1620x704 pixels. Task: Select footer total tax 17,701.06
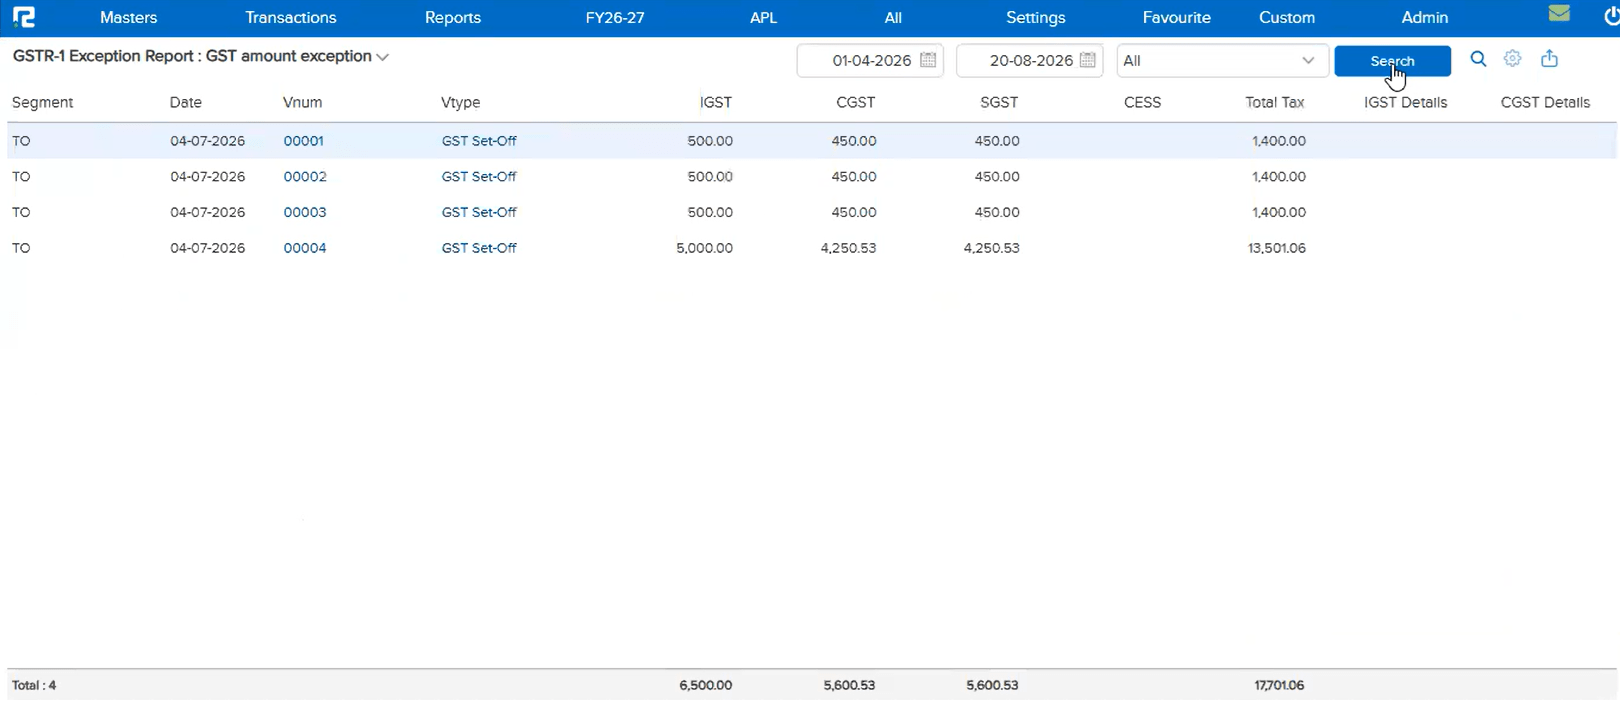click(x=1280, y=686)
